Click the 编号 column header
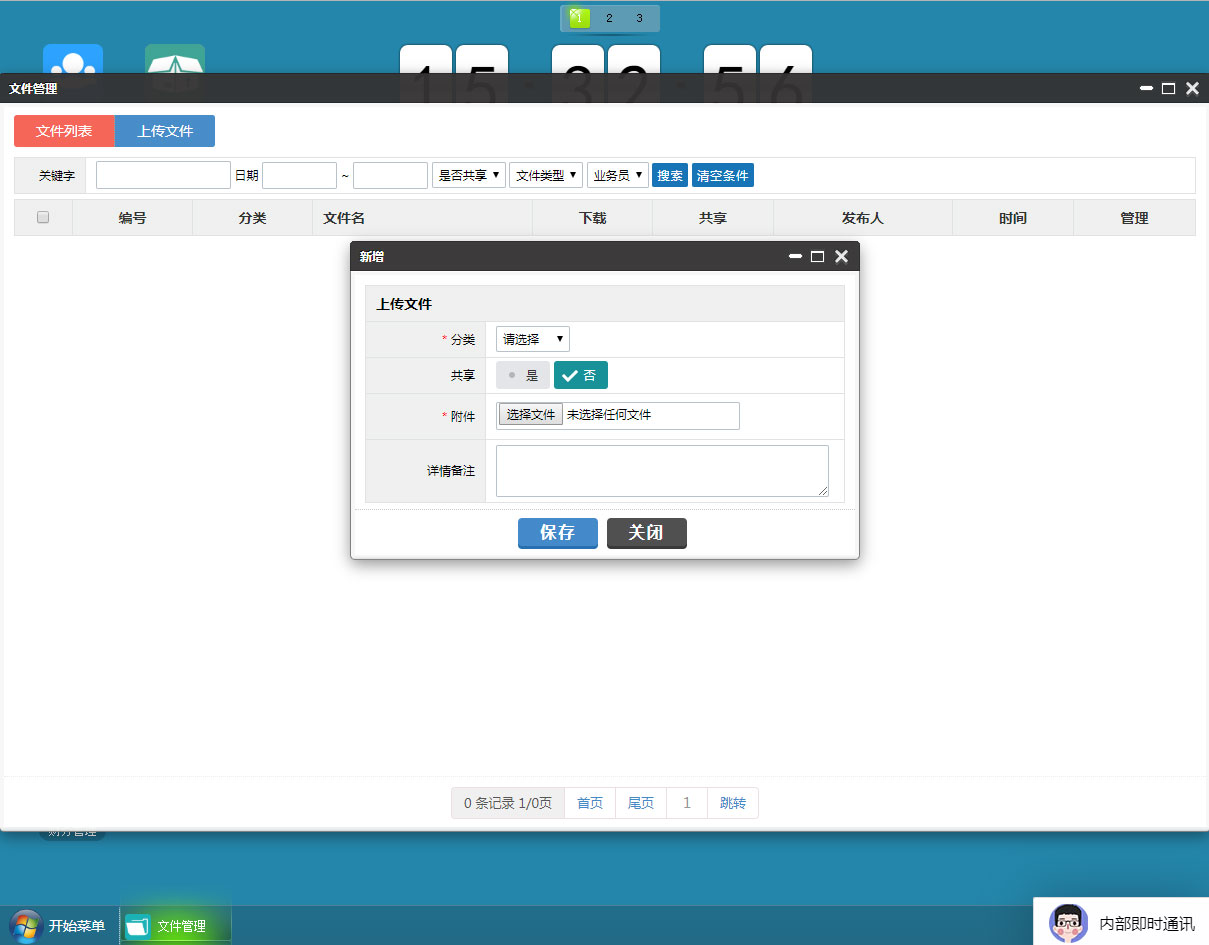1209x945 pixels. (x=132, y=217)
